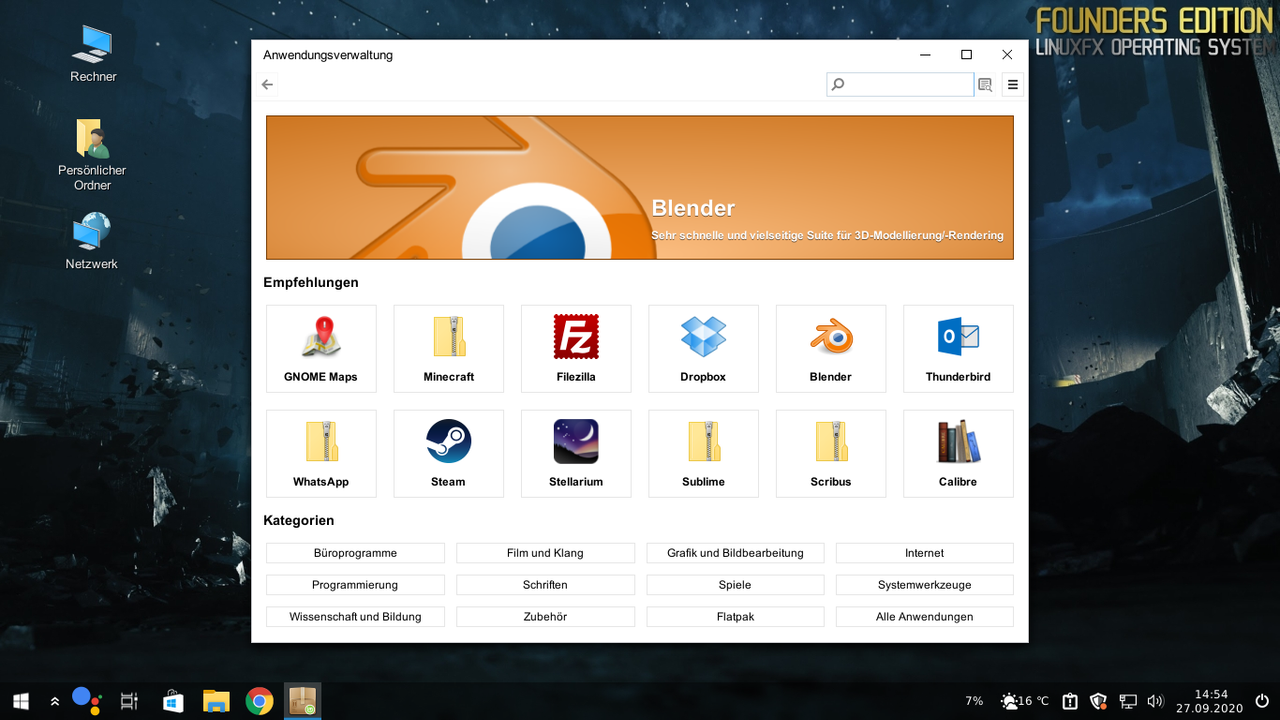Open the Blender featured banner

coord(640,188)
